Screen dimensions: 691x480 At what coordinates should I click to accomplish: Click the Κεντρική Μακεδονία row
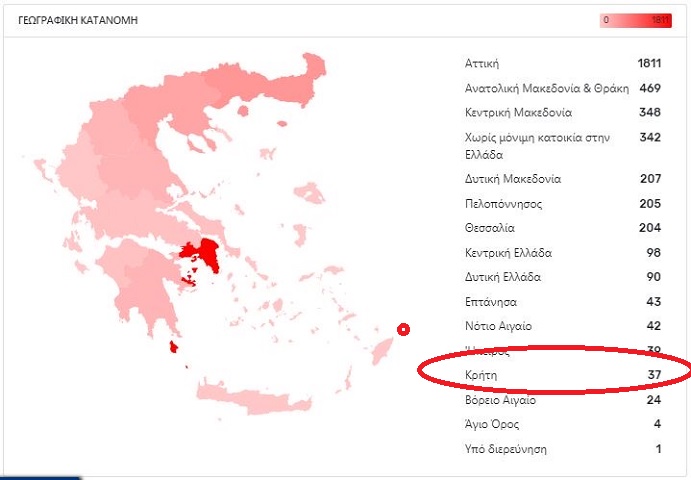[563, 112]
